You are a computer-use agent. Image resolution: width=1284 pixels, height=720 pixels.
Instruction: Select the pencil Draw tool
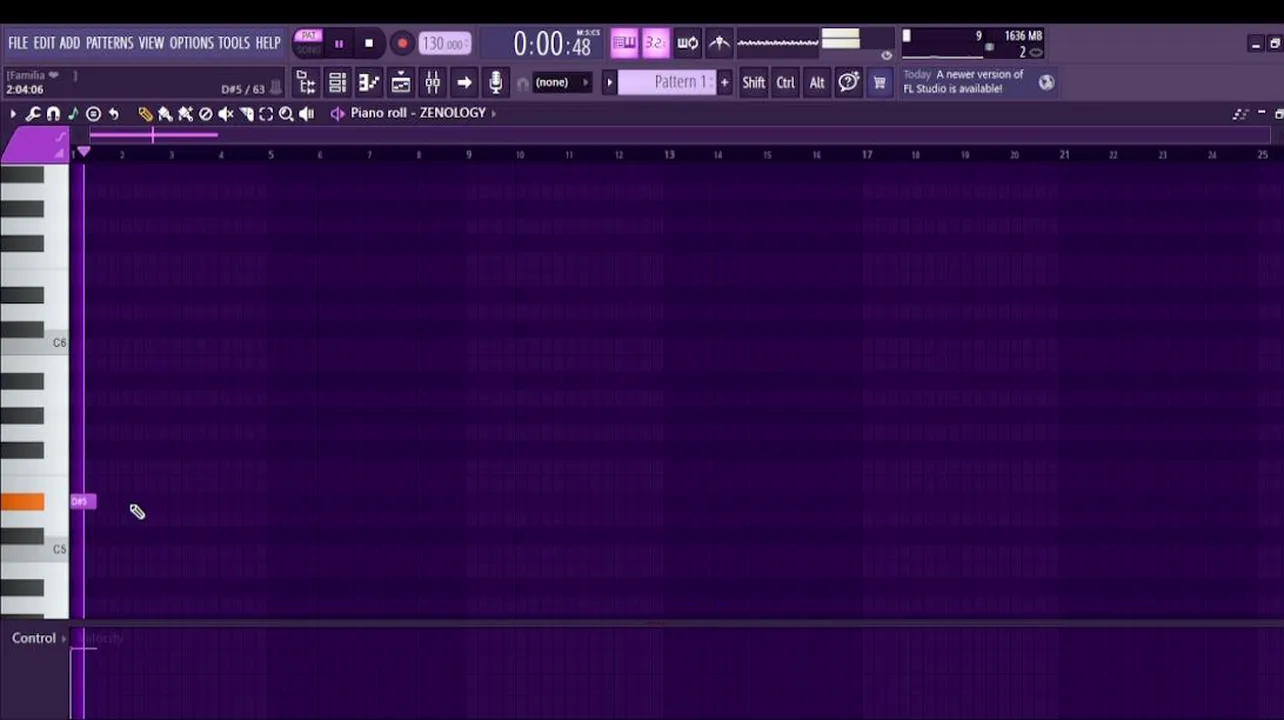click(145, 114)
